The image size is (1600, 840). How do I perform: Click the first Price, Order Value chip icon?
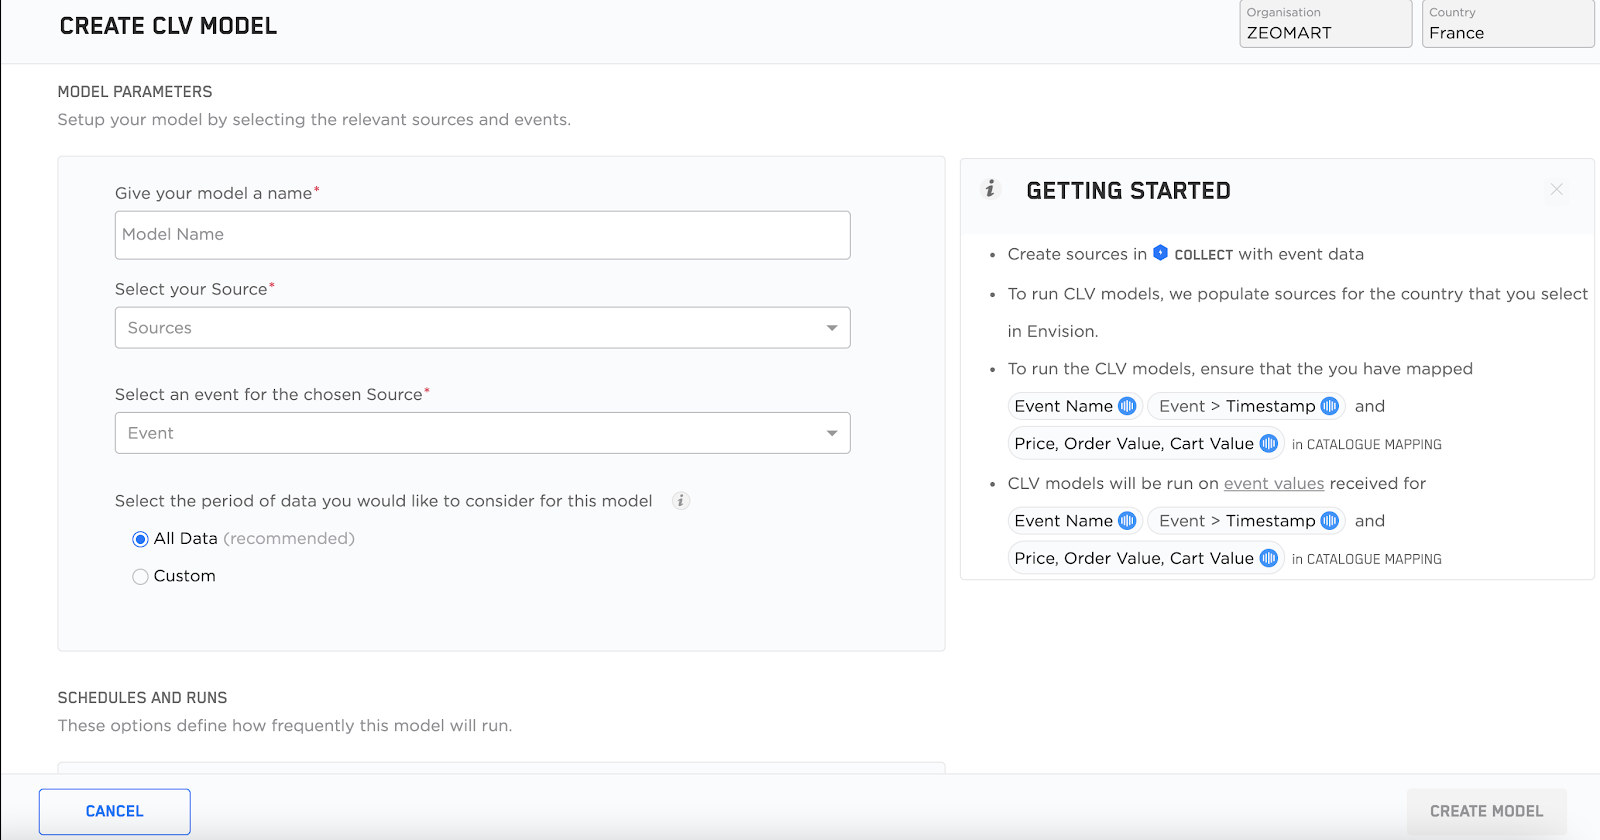pos(1268,444)
